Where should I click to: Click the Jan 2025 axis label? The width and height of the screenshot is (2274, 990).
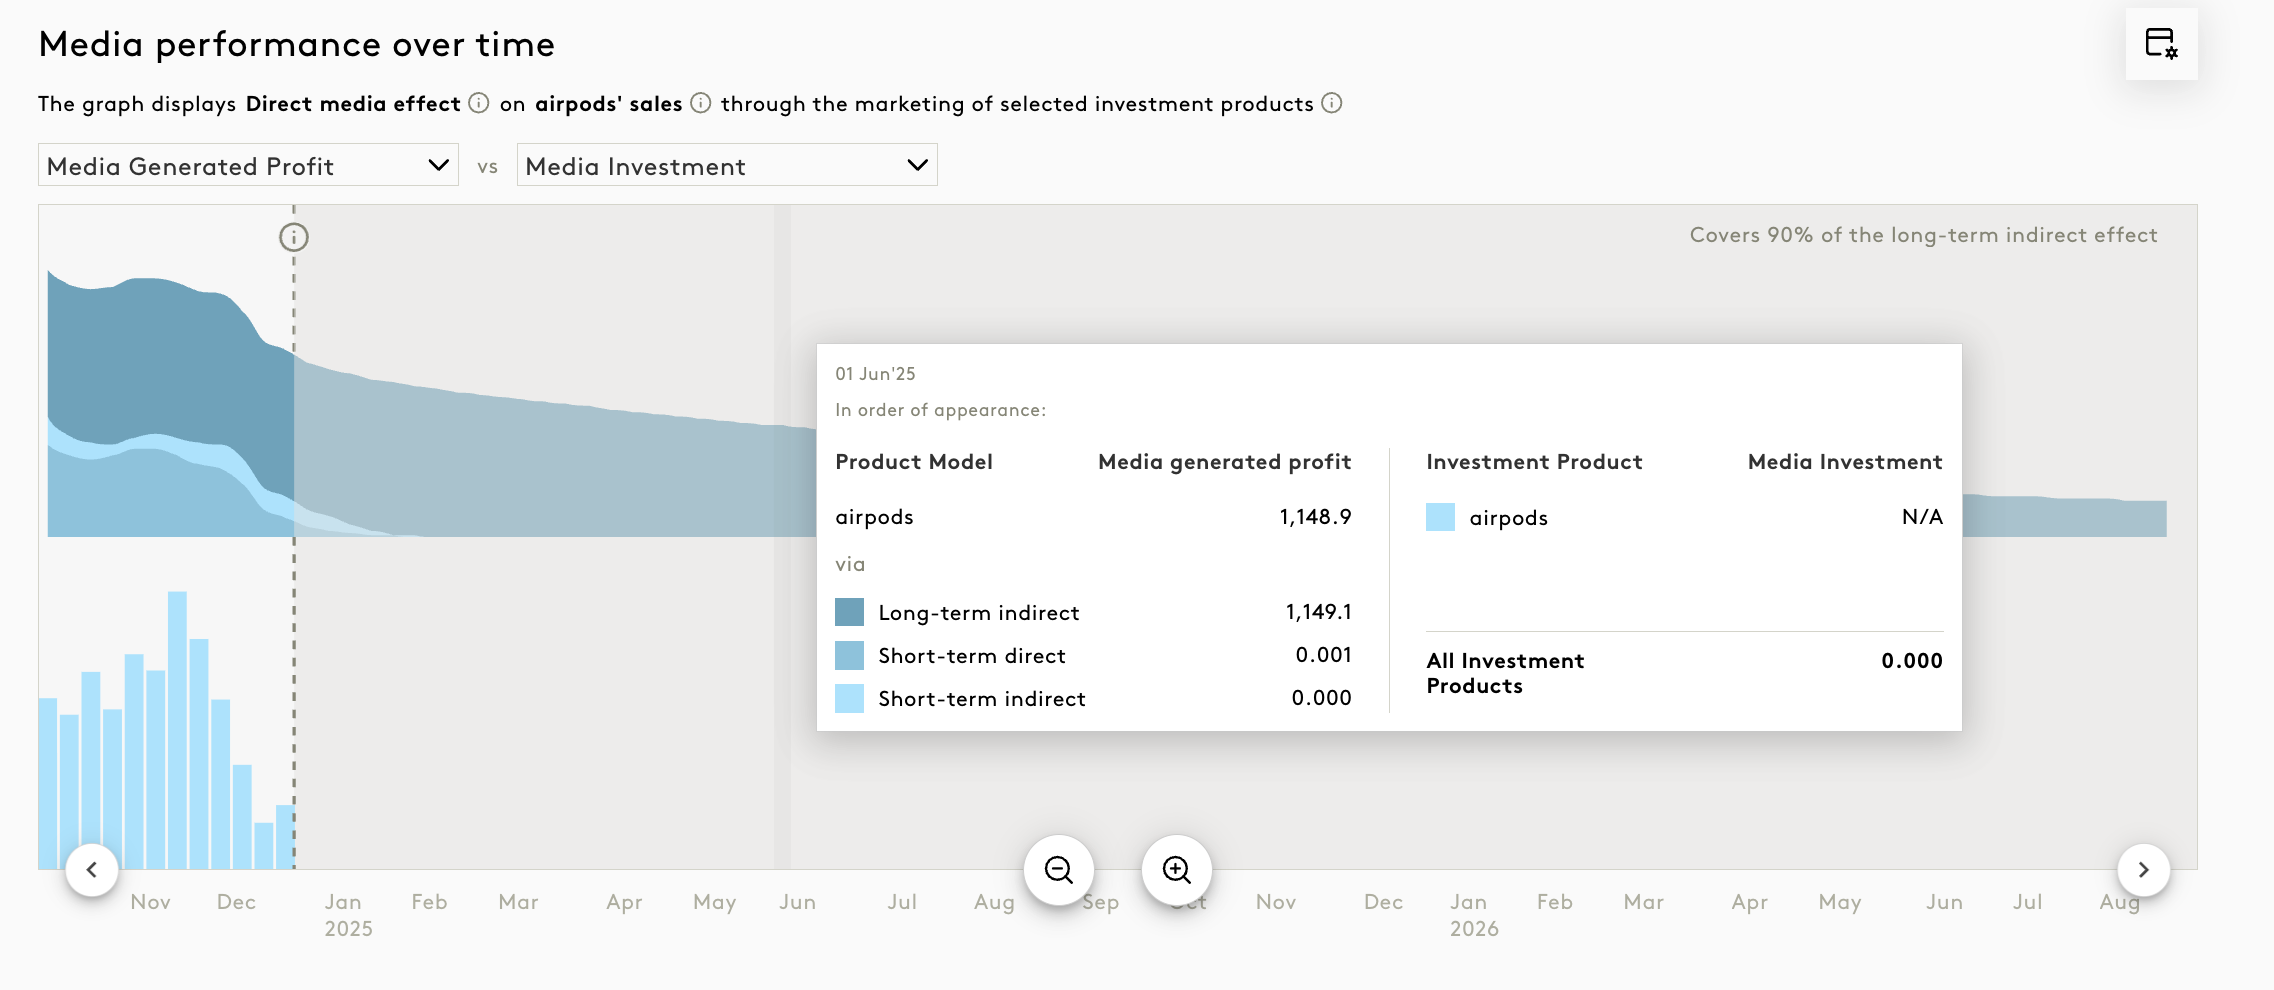tap(347, 914)
